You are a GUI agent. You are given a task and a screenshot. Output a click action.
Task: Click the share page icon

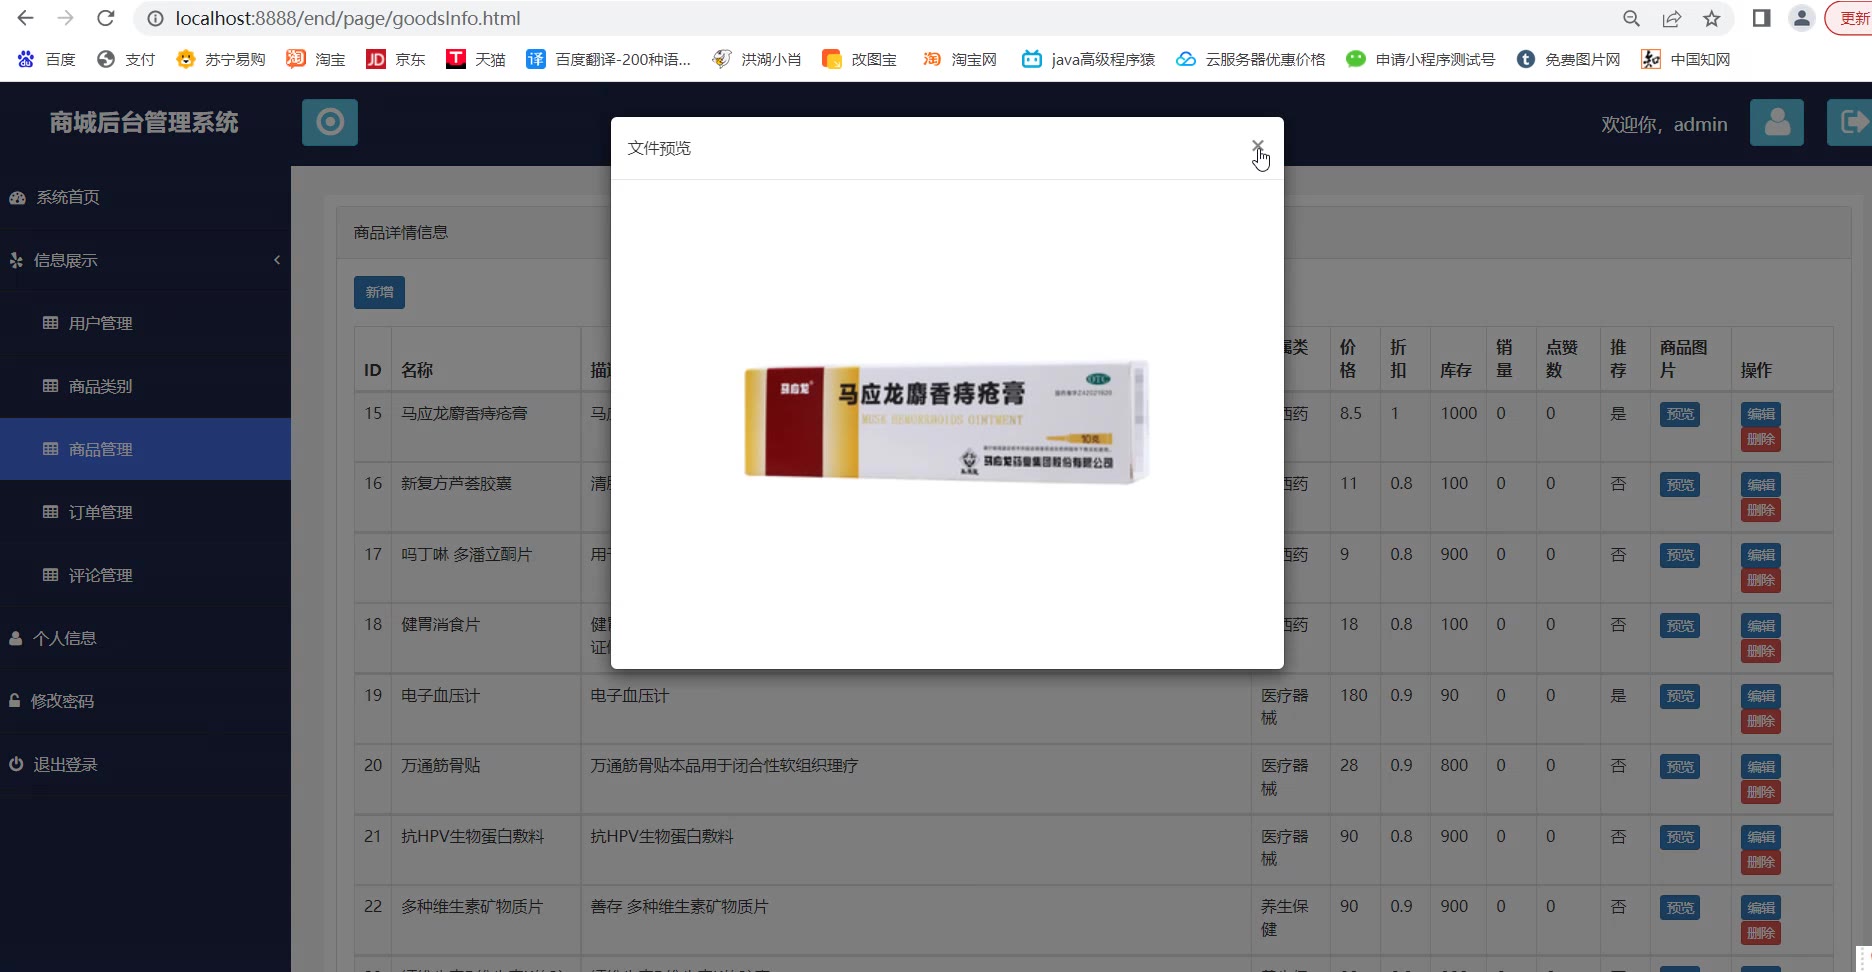[1671, 18]
